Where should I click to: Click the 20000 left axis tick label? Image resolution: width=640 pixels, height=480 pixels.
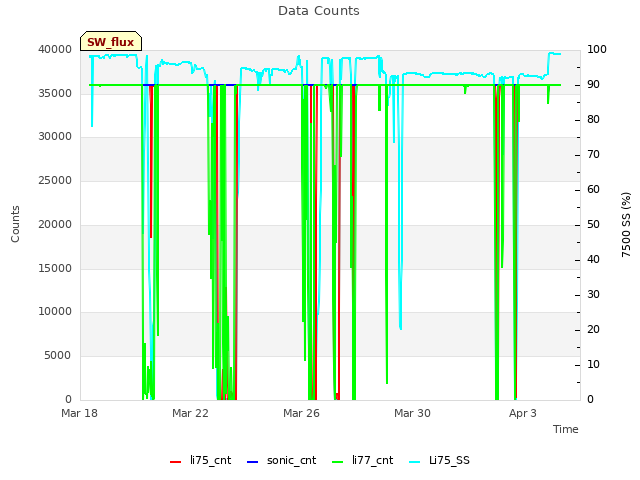[x=55, y=224]
